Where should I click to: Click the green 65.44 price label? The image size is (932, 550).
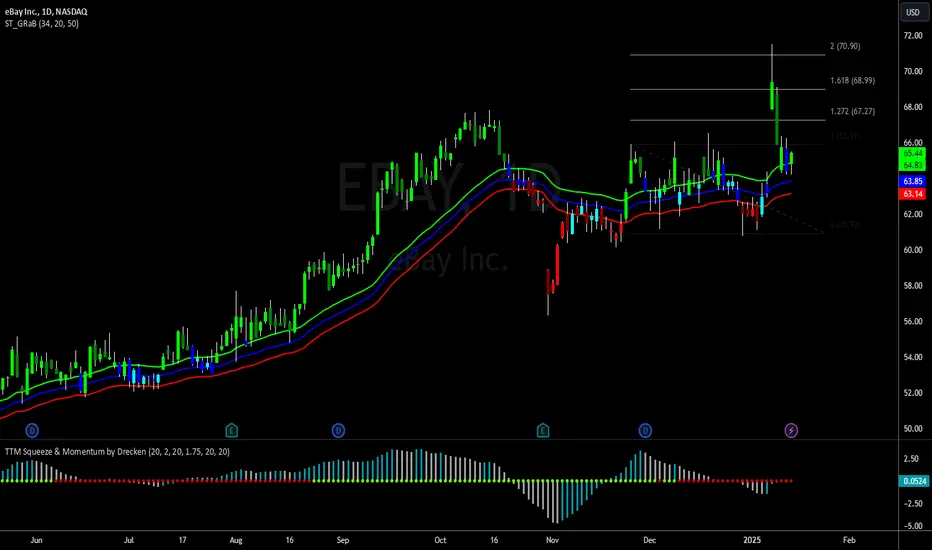[913, 153]
